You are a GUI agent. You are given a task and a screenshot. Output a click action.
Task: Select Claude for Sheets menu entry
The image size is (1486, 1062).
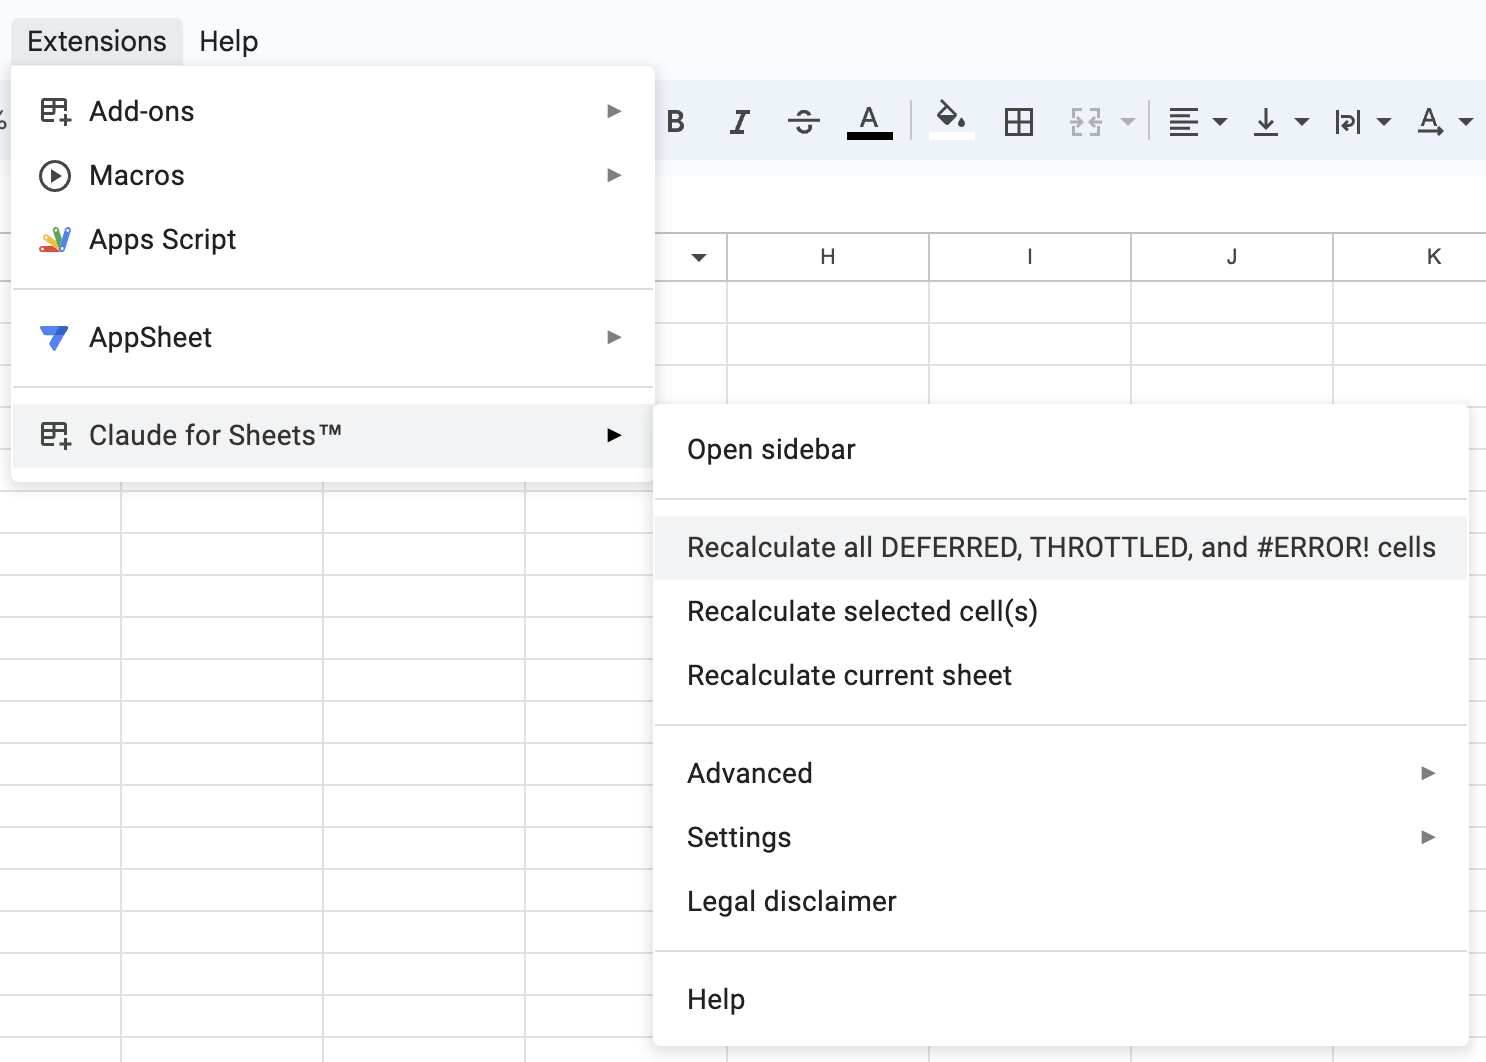(332, 435)
